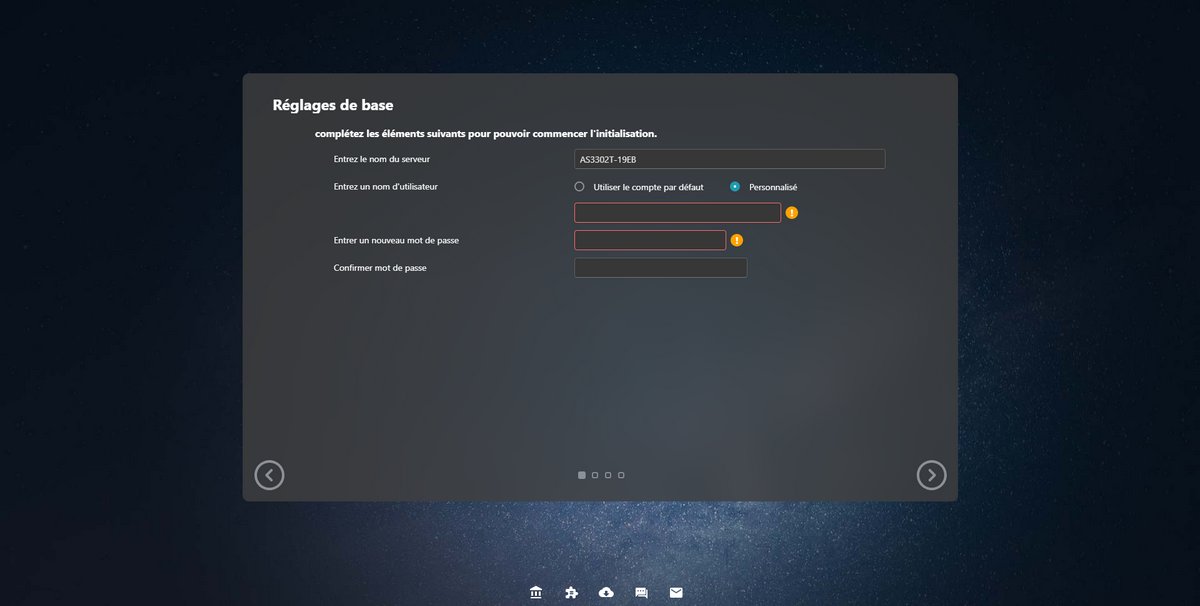
Task: Focus the custom username input field
Action: [677, 213]
